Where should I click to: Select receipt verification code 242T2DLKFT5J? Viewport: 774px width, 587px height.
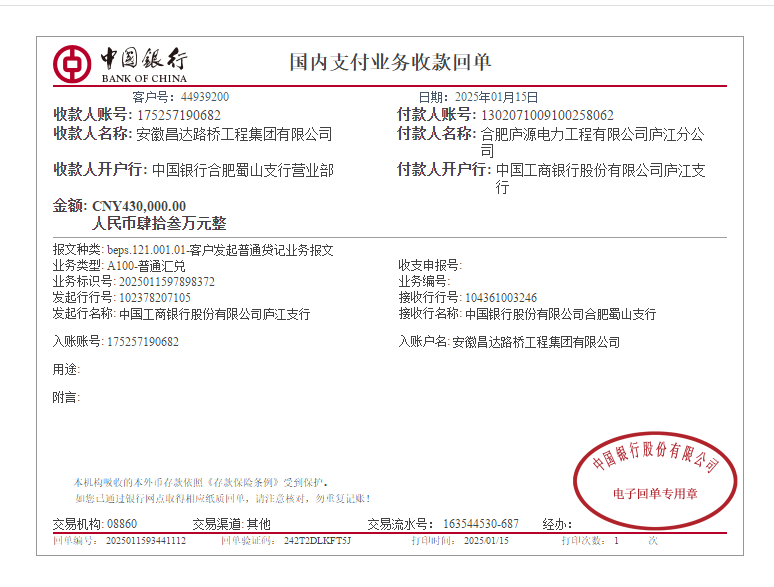click(x=317, y=541)
